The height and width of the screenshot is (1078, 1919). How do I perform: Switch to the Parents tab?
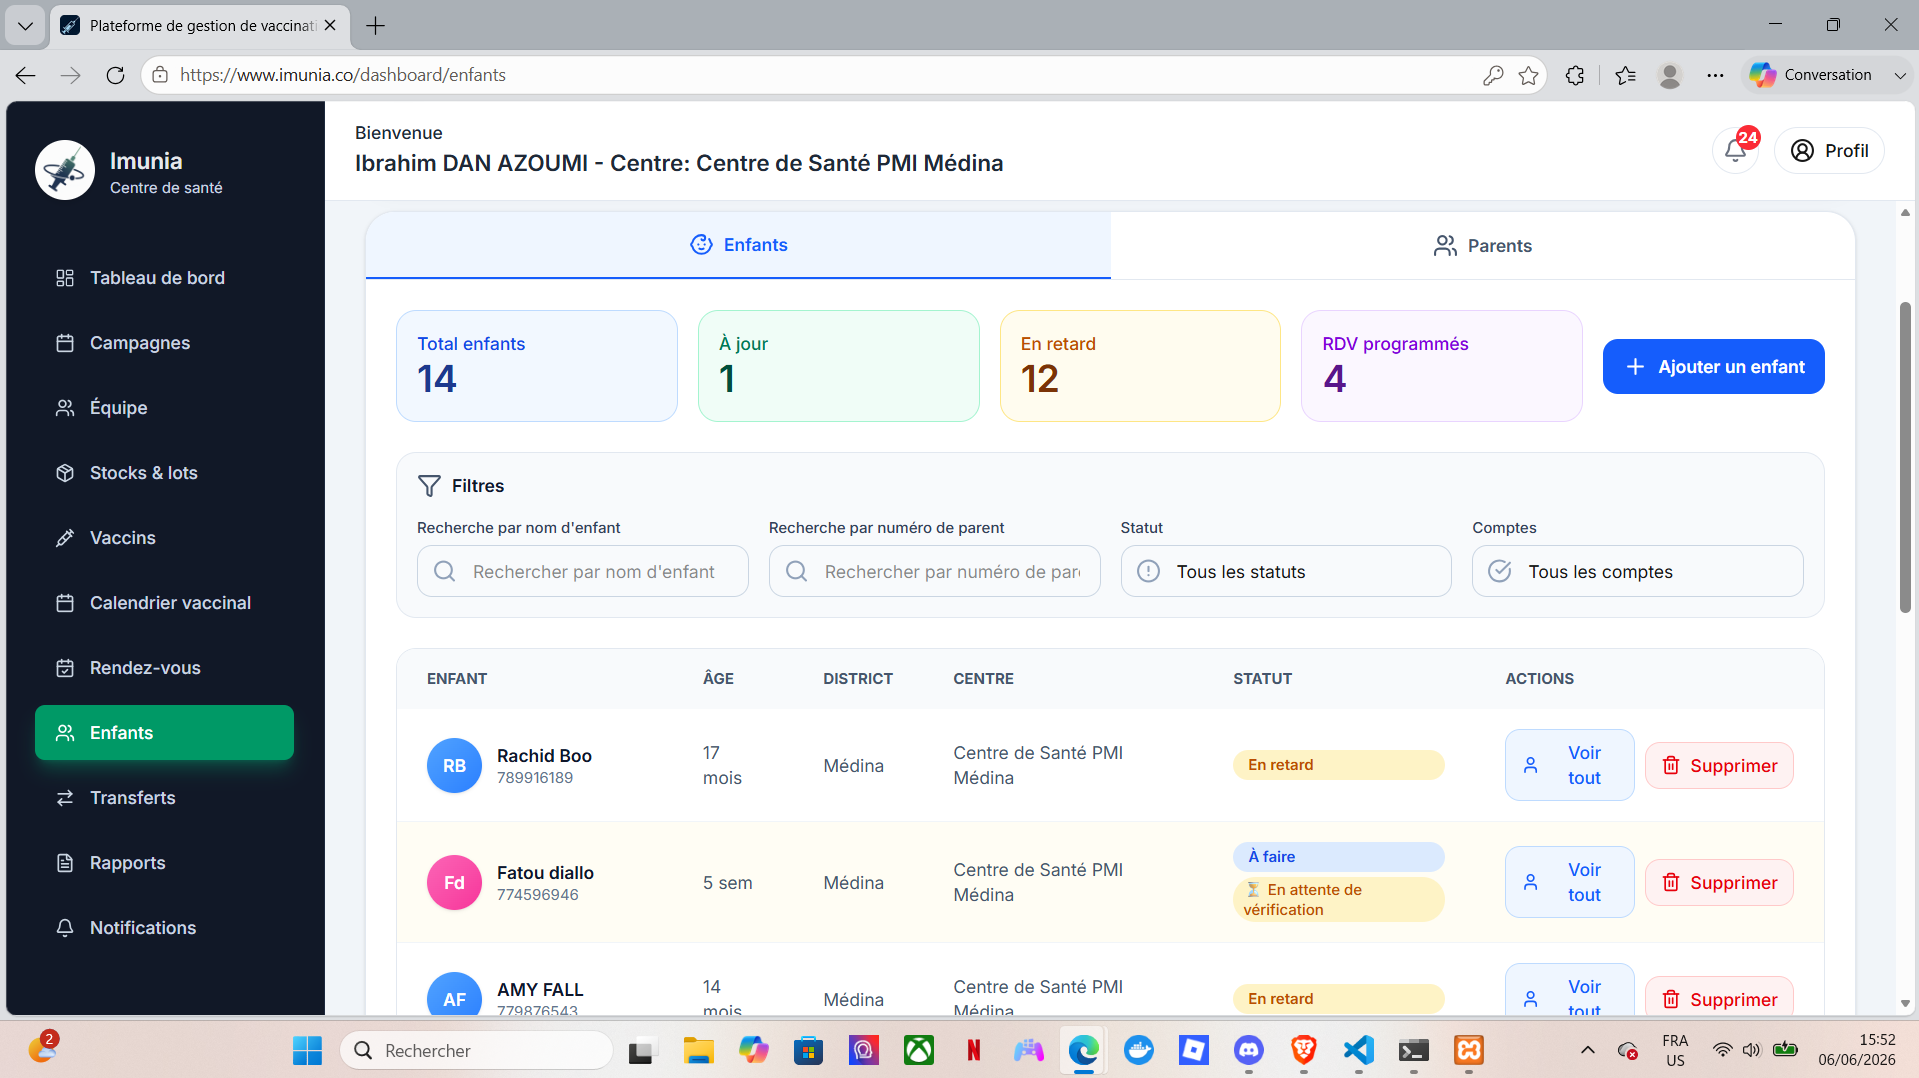pos(1482,246)
